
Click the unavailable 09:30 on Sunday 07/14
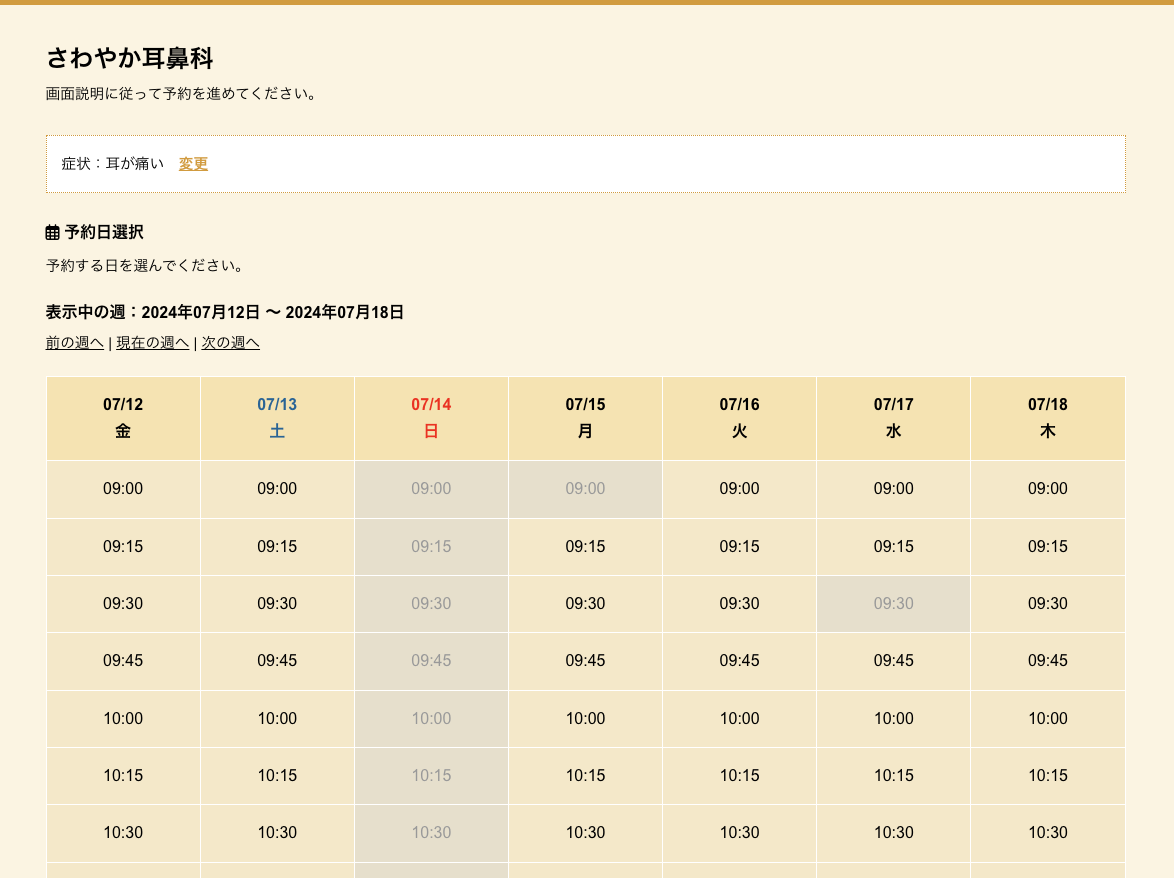pyautogui.click(x=431, y=603)
